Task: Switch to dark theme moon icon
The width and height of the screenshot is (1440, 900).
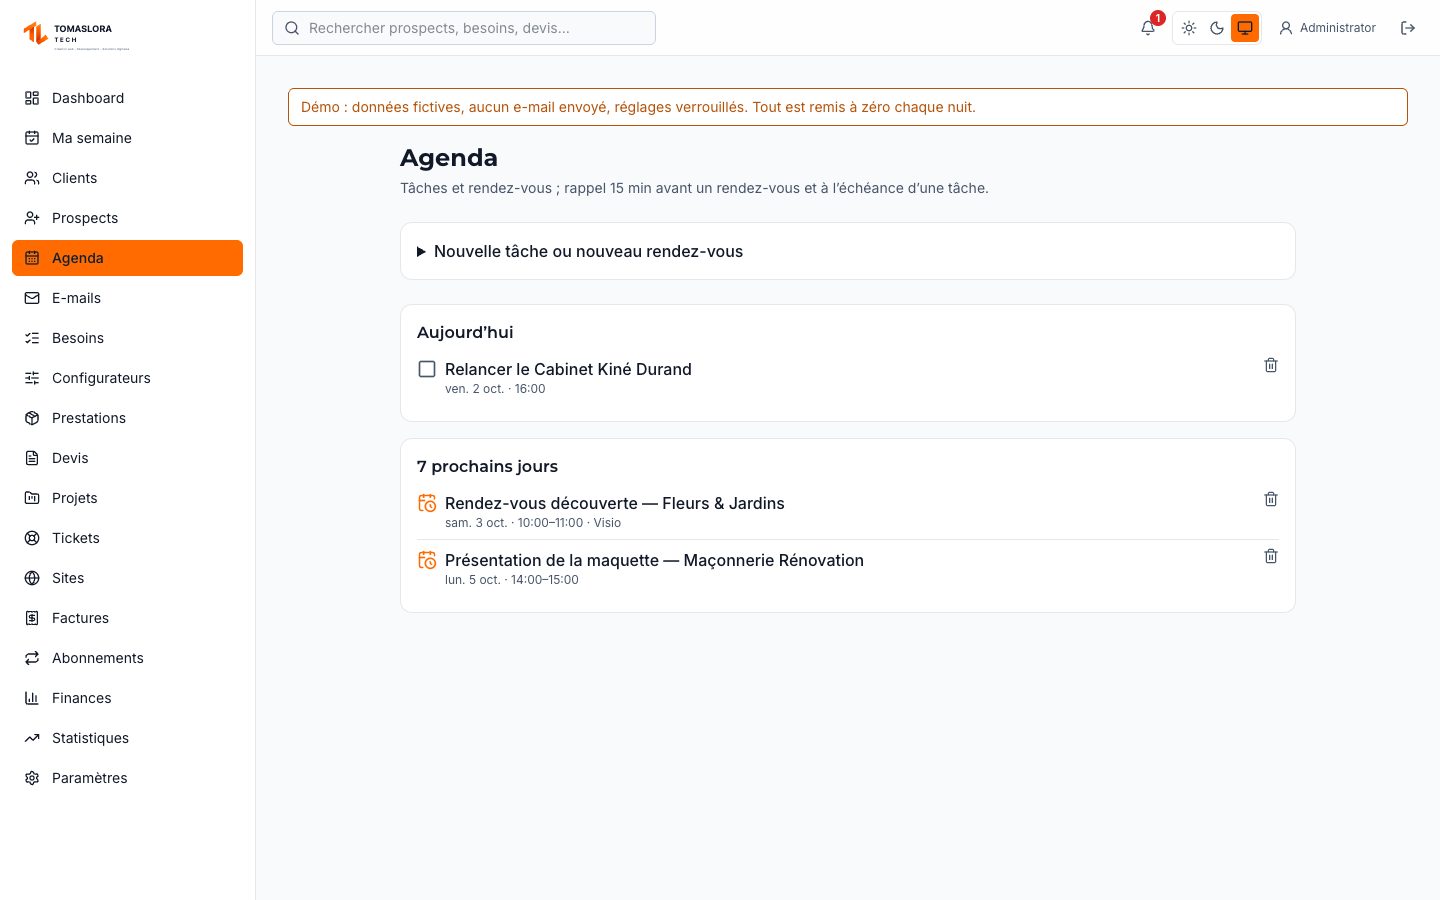Action: pos(1217,28)
